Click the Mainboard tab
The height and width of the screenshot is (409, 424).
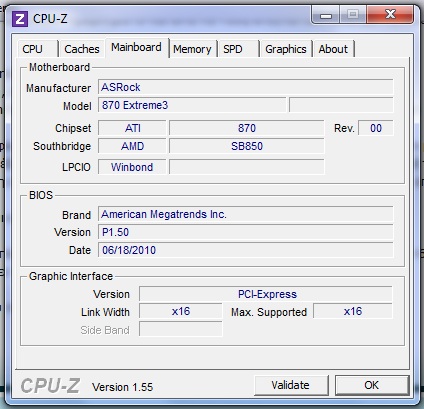136,48
